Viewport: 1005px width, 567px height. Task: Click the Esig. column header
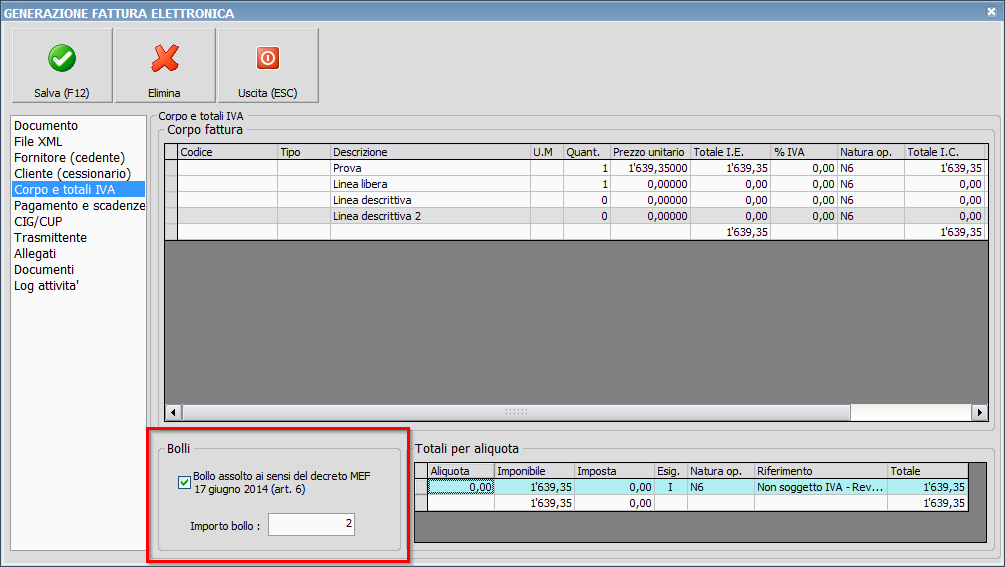(670, 471)
